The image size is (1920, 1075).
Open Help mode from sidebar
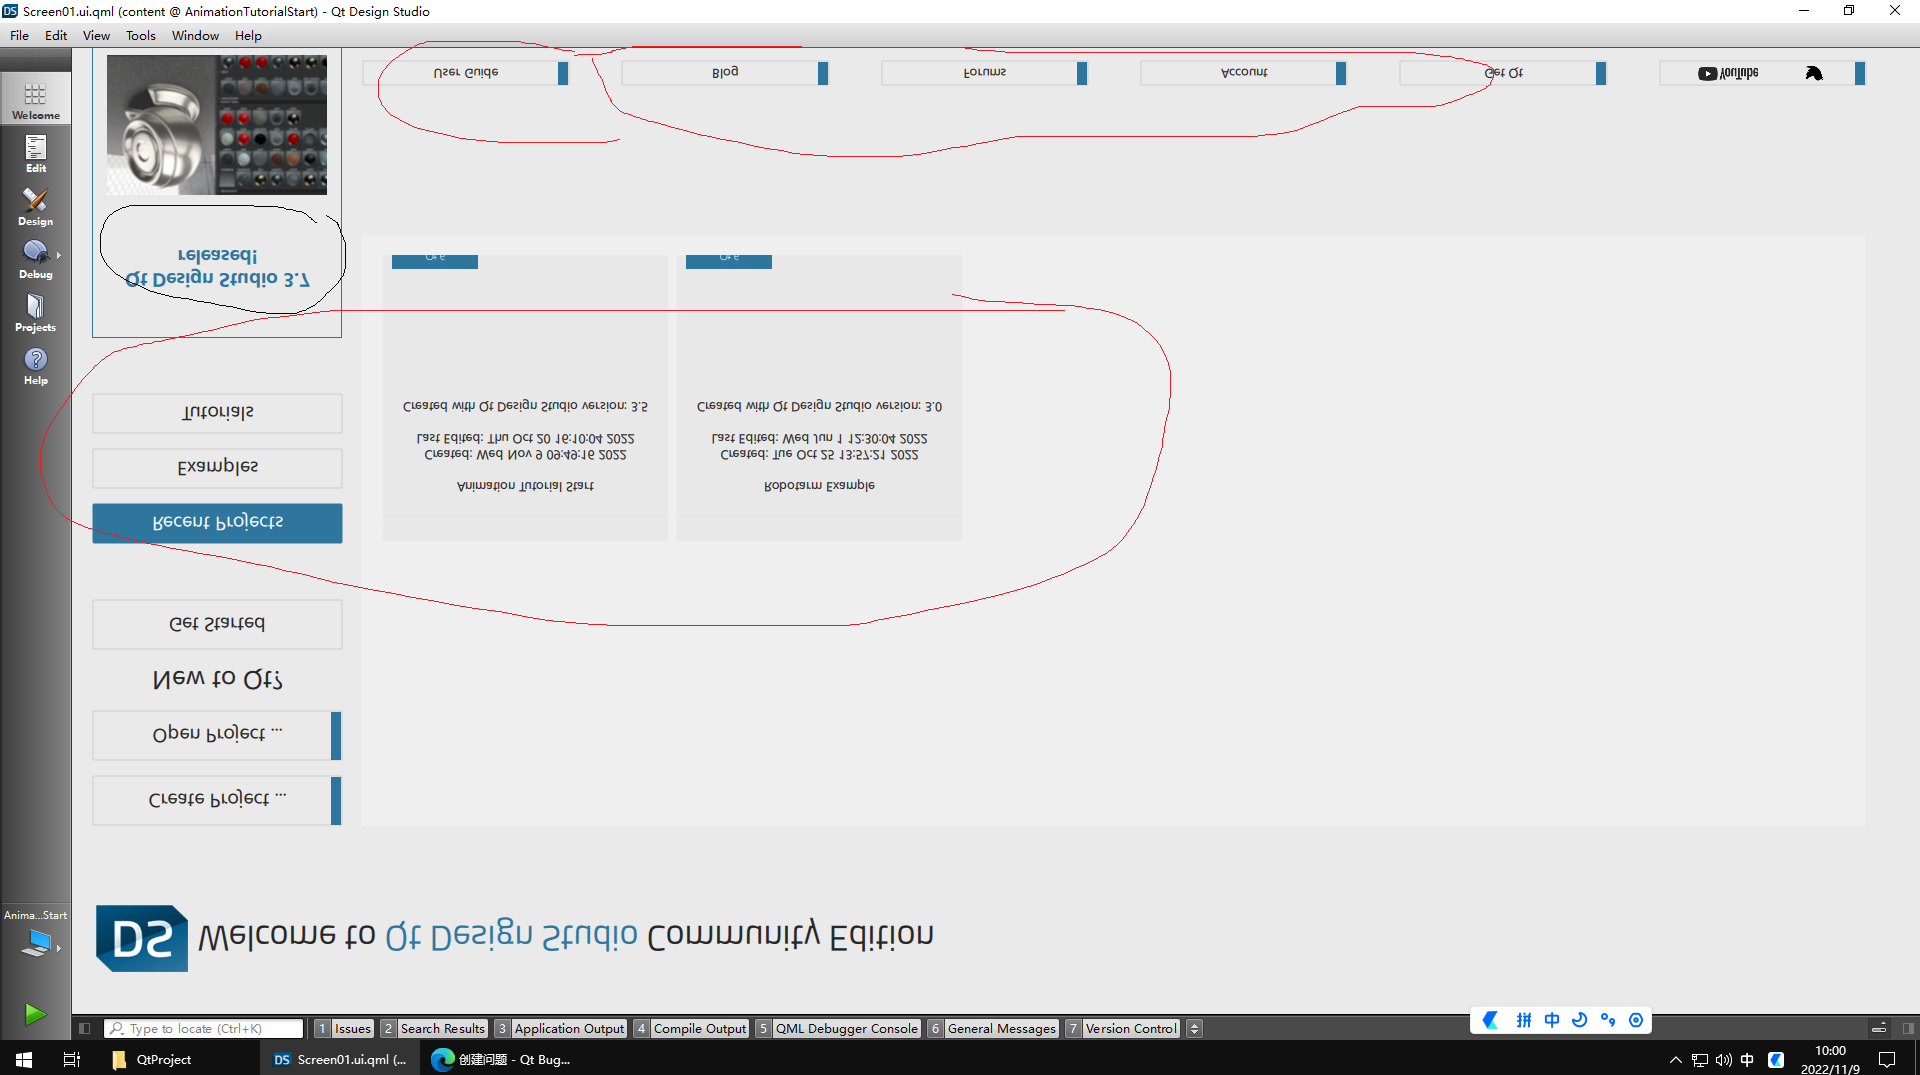point(35,365)
